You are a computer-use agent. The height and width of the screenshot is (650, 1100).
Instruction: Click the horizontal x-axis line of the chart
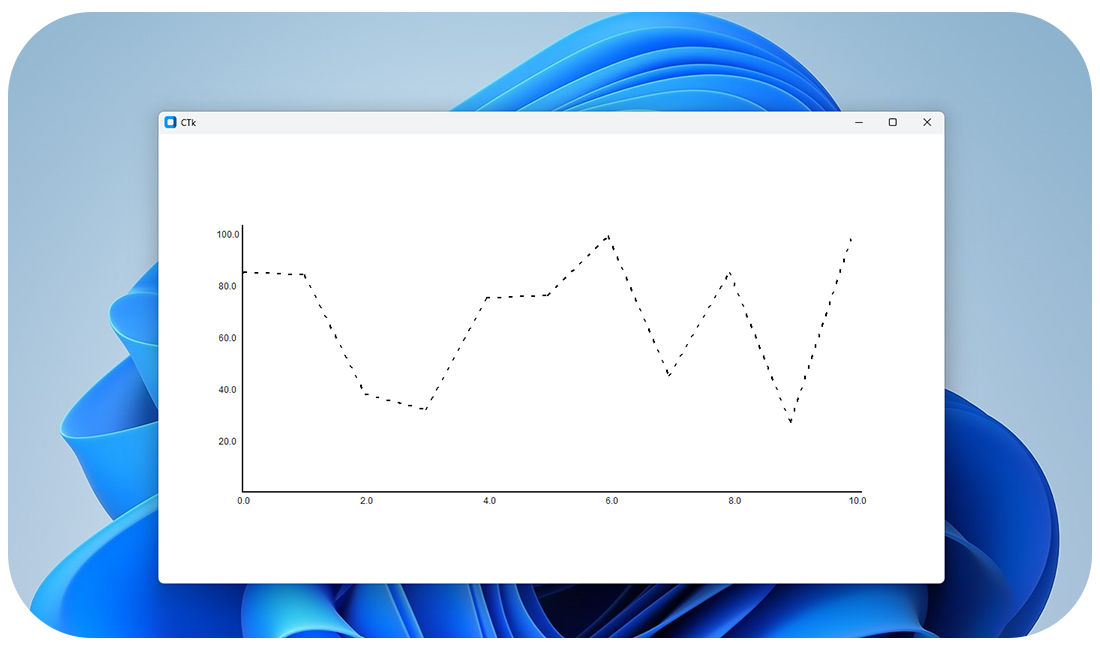point(550,490)
